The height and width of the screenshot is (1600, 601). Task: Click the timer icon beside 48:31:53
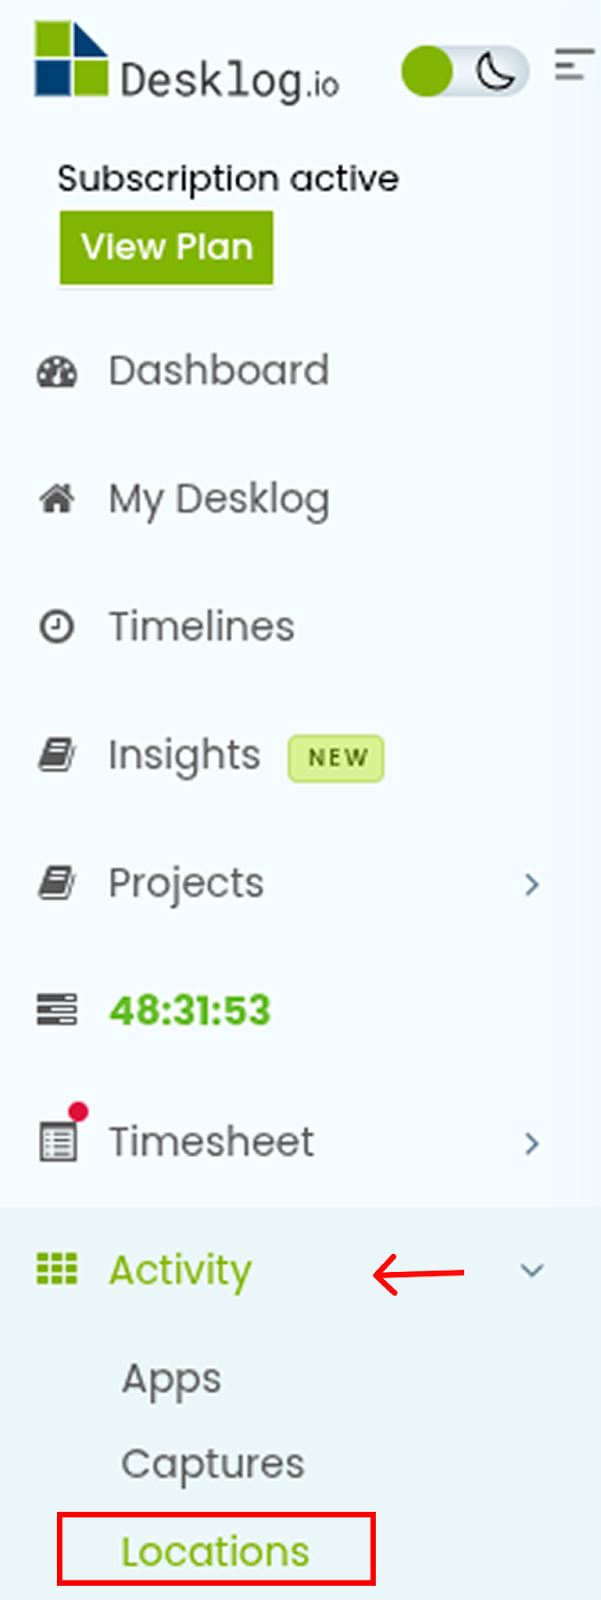tap(57, 1010)
